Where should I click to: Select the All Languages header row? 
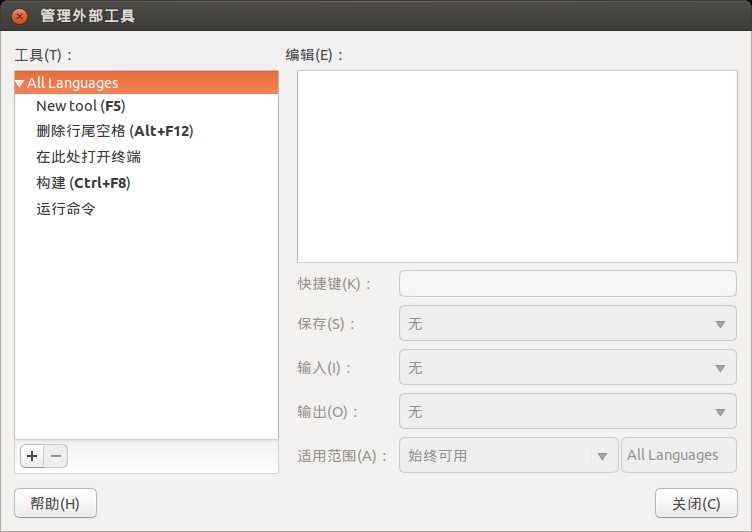(146, 83)
